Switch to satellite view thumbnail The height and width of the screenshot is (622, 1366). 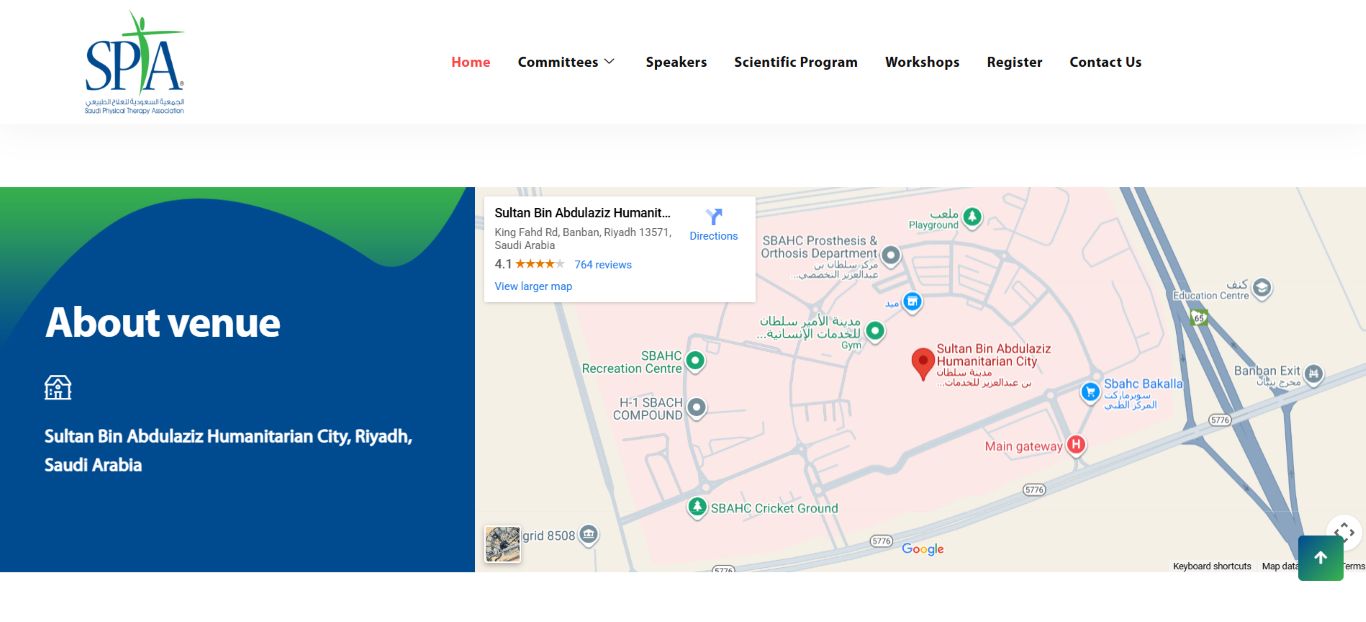(503, 544)
